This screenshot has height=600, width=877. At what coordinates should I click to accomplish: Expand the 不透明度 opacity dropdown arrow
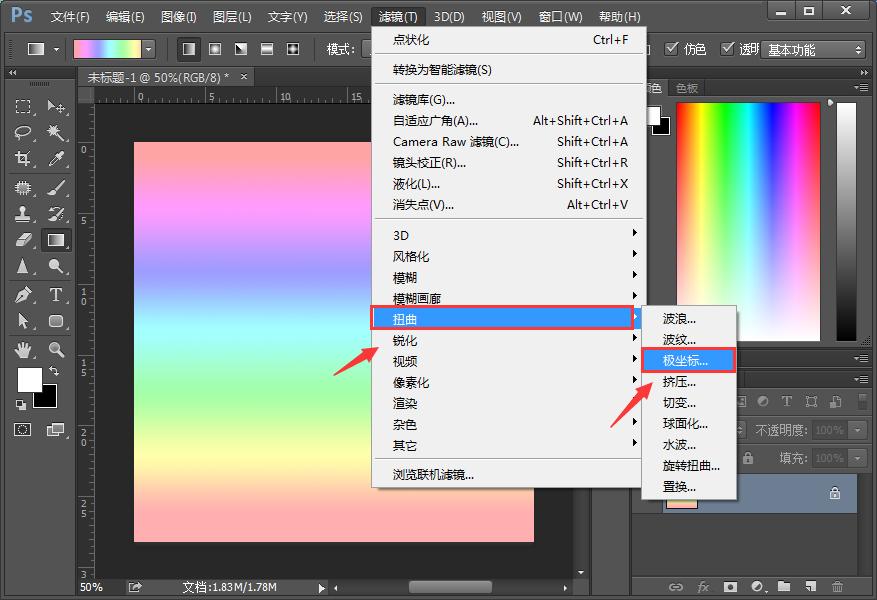point(858,430)
